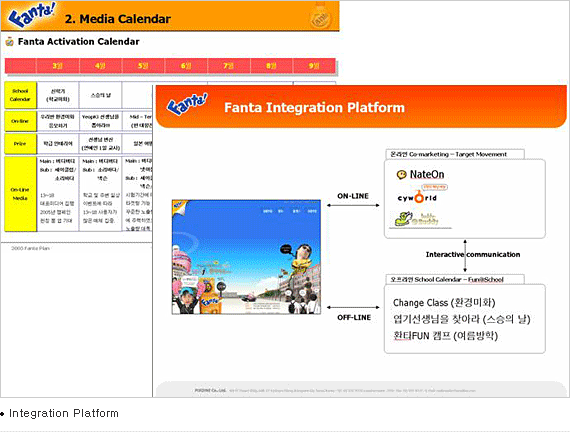
Task: Click the 엽기선생님을 찾아라 (스승의 날) line
Action: click(x=462, y=319)
